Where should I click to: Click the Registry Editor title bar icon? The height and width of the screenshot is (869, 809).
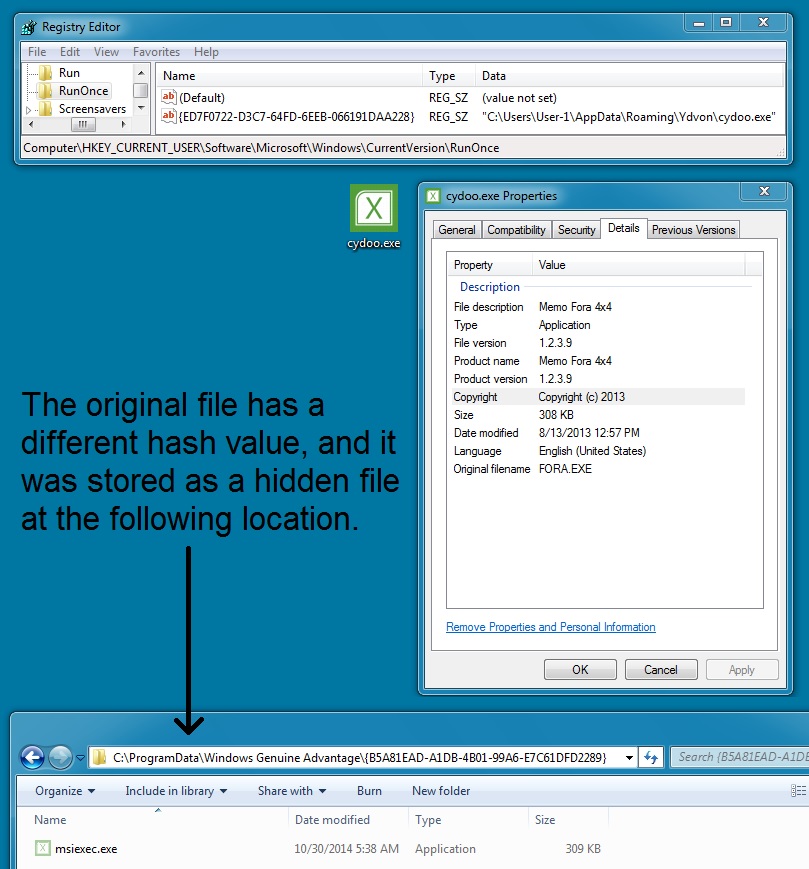point(29,27)
